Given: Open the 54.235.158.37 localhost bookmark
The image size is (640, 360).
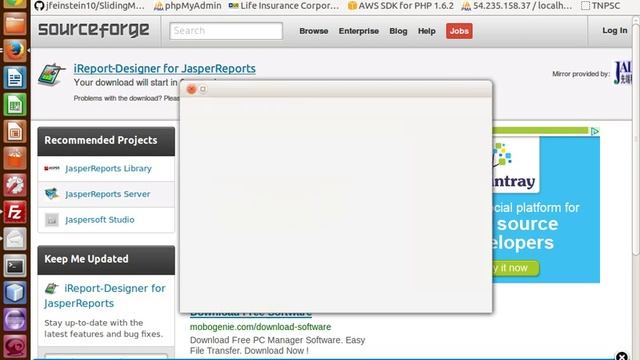Looking at the screenshot, I should (x=517, y=6).
